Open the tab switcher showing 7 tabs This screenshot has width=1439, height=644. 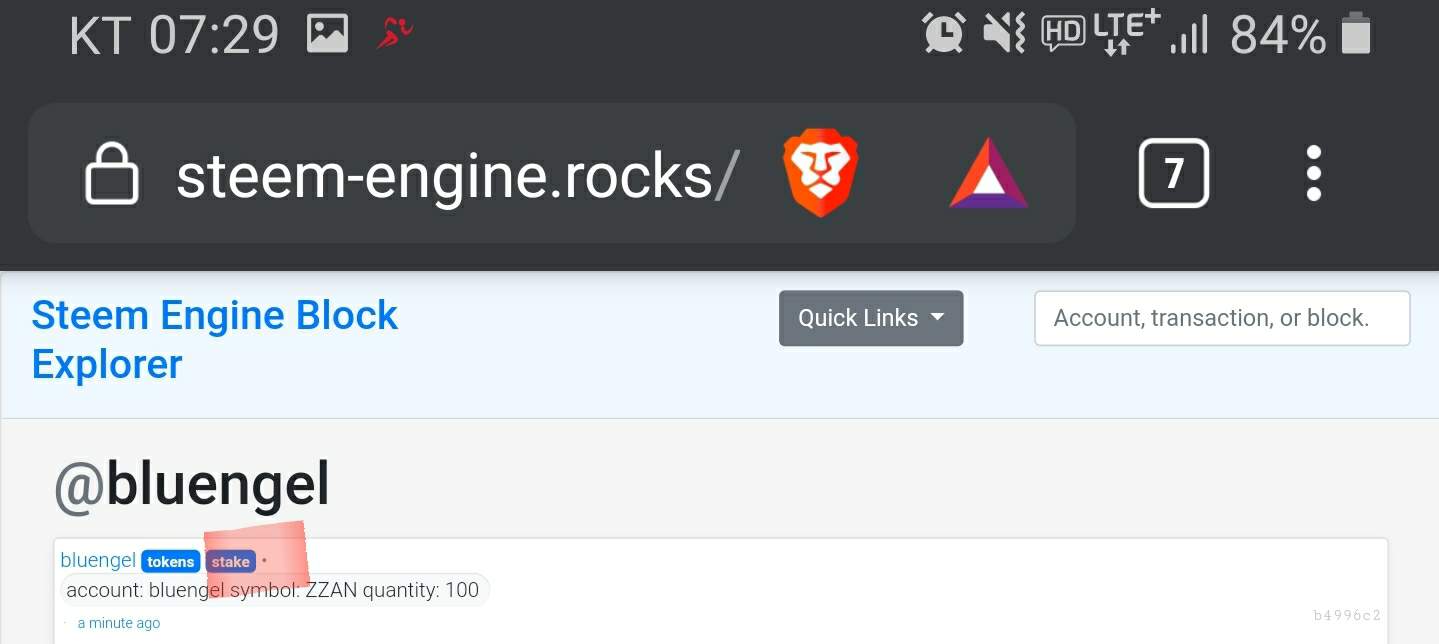pos(1173,174)
